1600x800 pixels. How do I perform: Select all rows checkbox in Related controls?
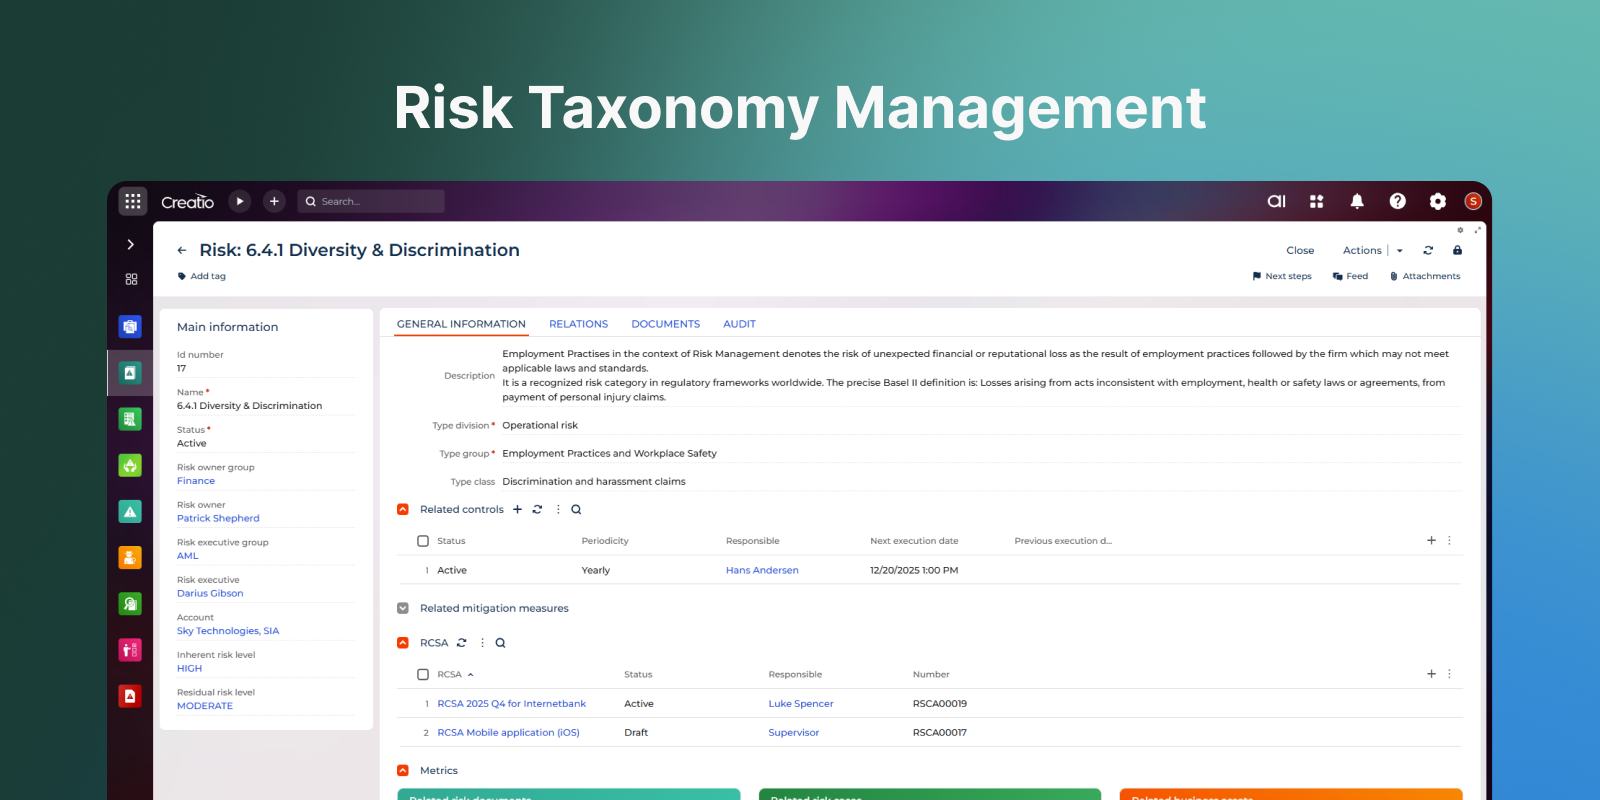[423, 541]
